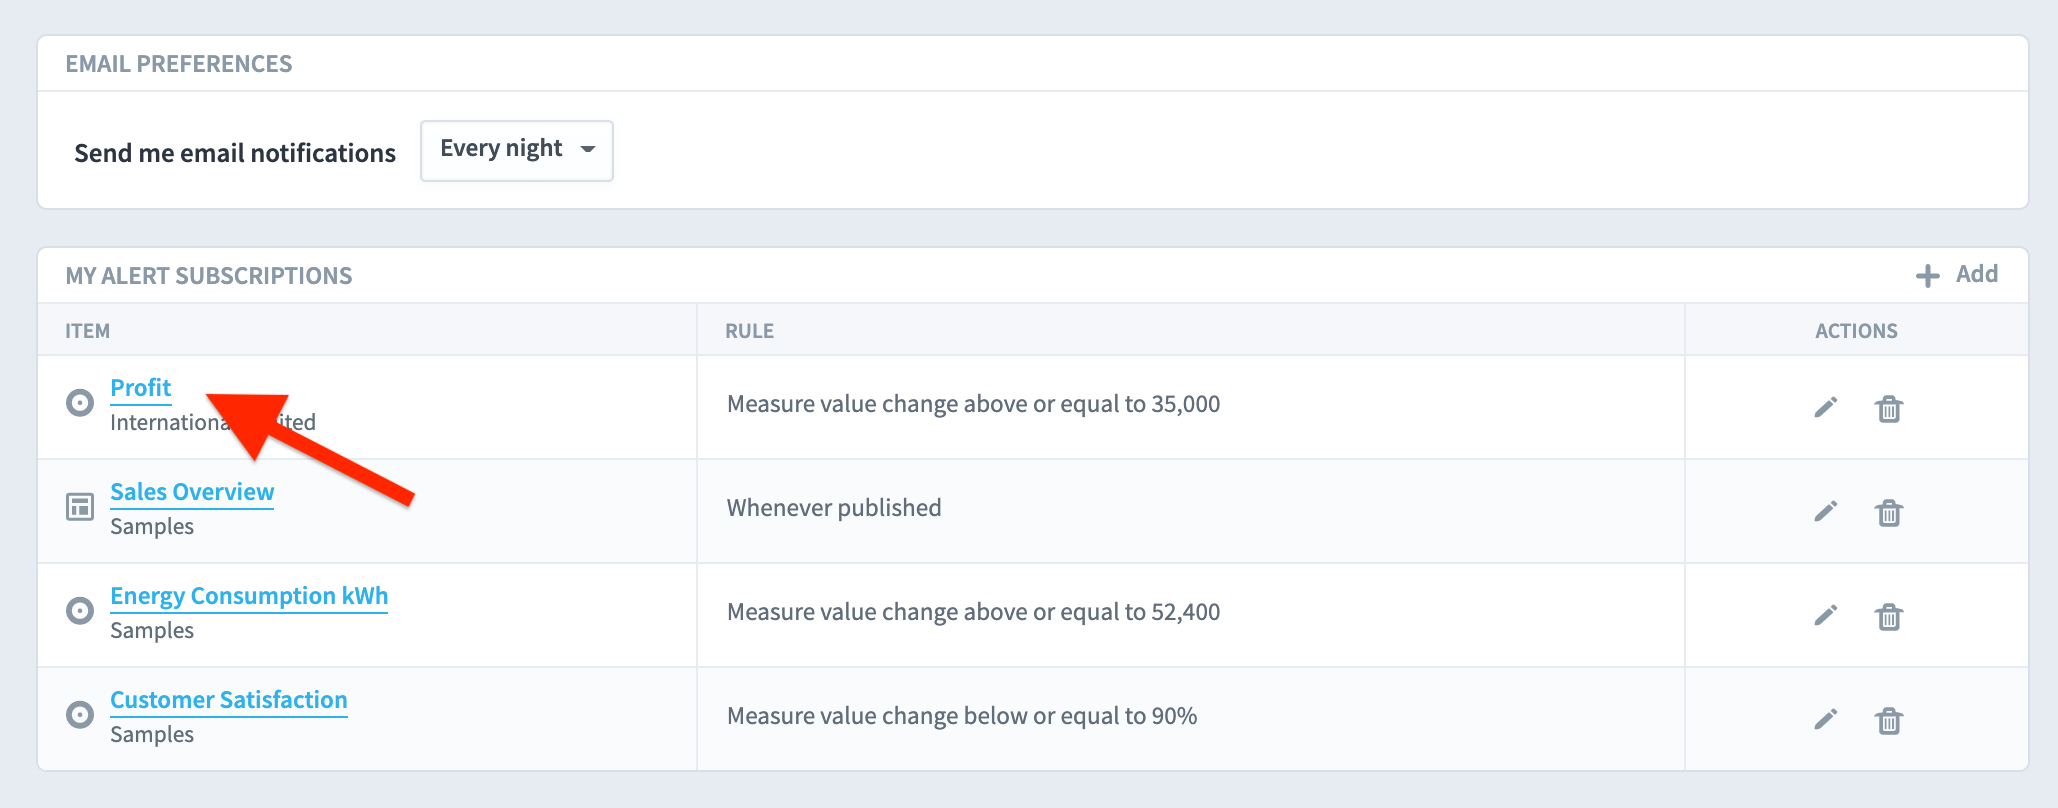Click the plus icon beside Add

coord(1928,276)
